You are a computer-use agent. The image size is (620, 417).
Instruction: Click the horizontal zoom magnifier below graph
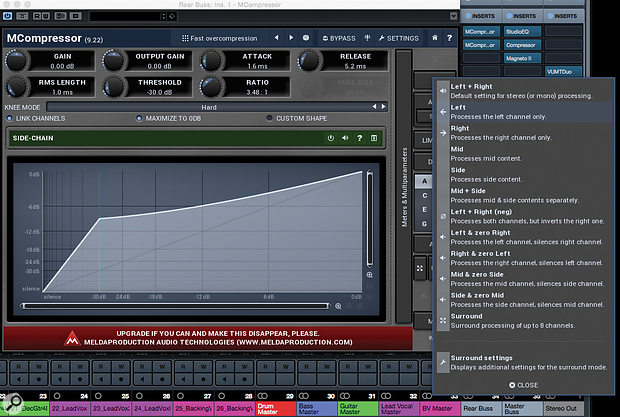tap(338, 306)
